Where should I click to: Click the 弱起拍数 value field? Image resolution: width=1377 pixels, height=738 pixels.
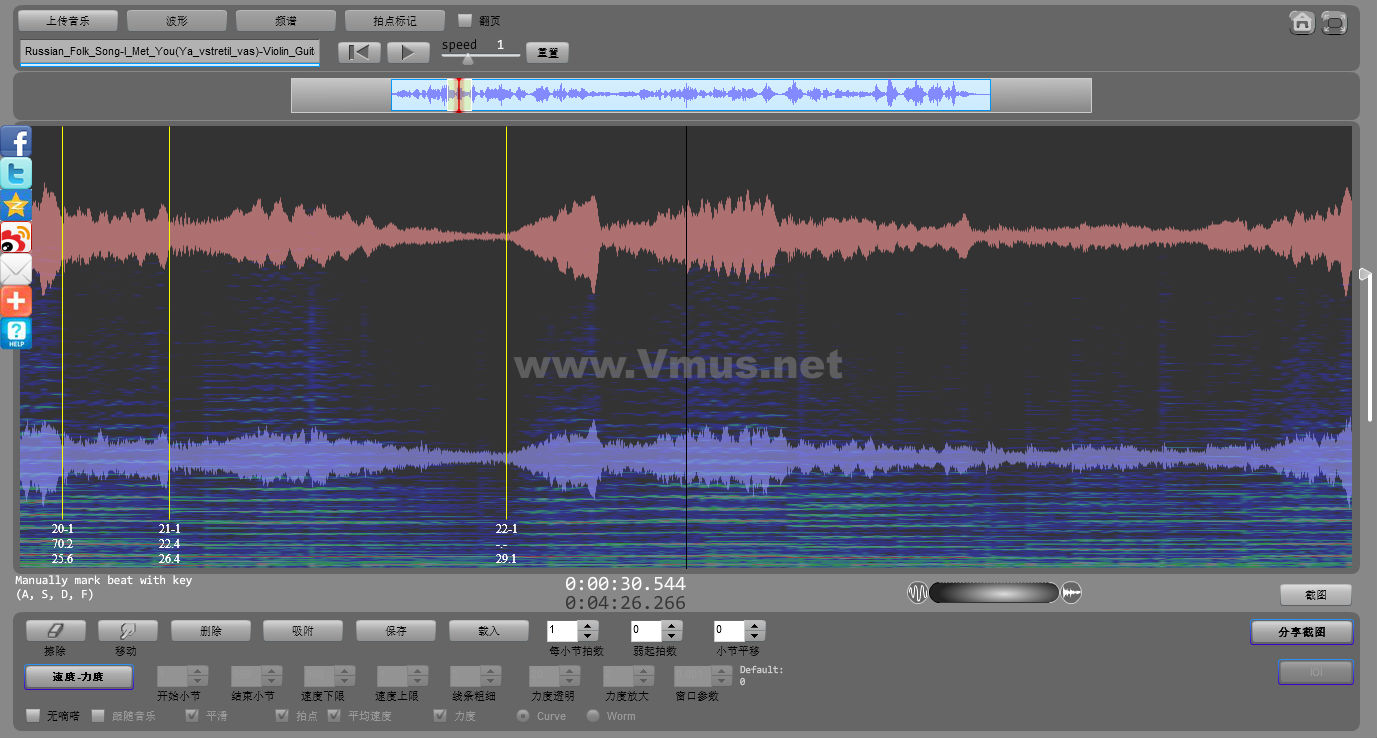[646, 631]
